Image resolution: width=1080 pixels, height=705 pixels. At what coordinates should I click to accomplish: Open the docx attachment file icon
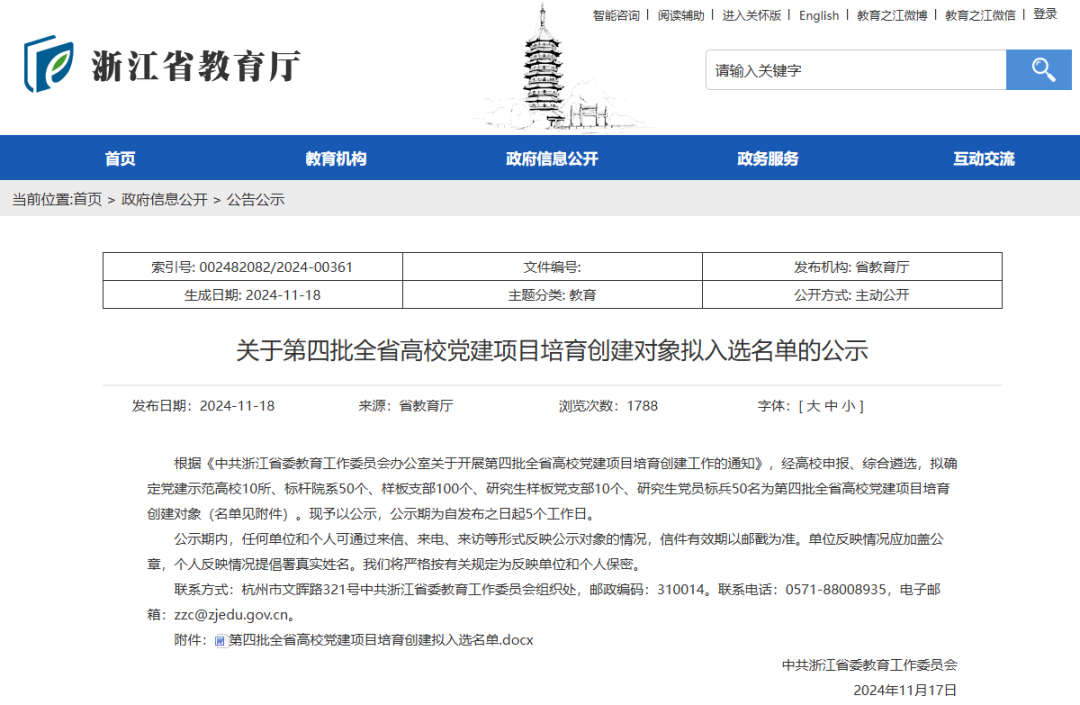pyautogui.click(x=220, y=640)
